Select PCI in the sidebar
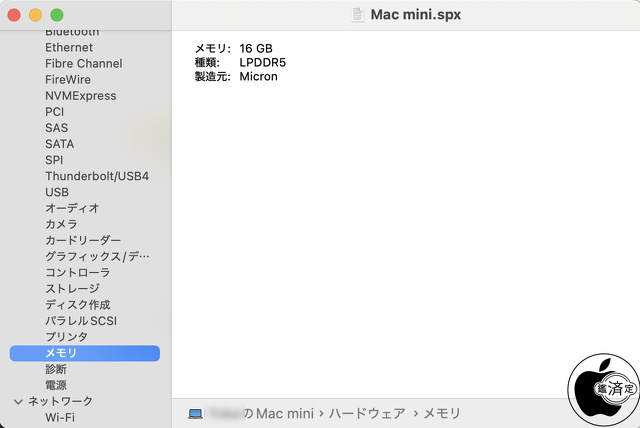Viewport: 640px width, 428px height. click(x=55, y=112)
